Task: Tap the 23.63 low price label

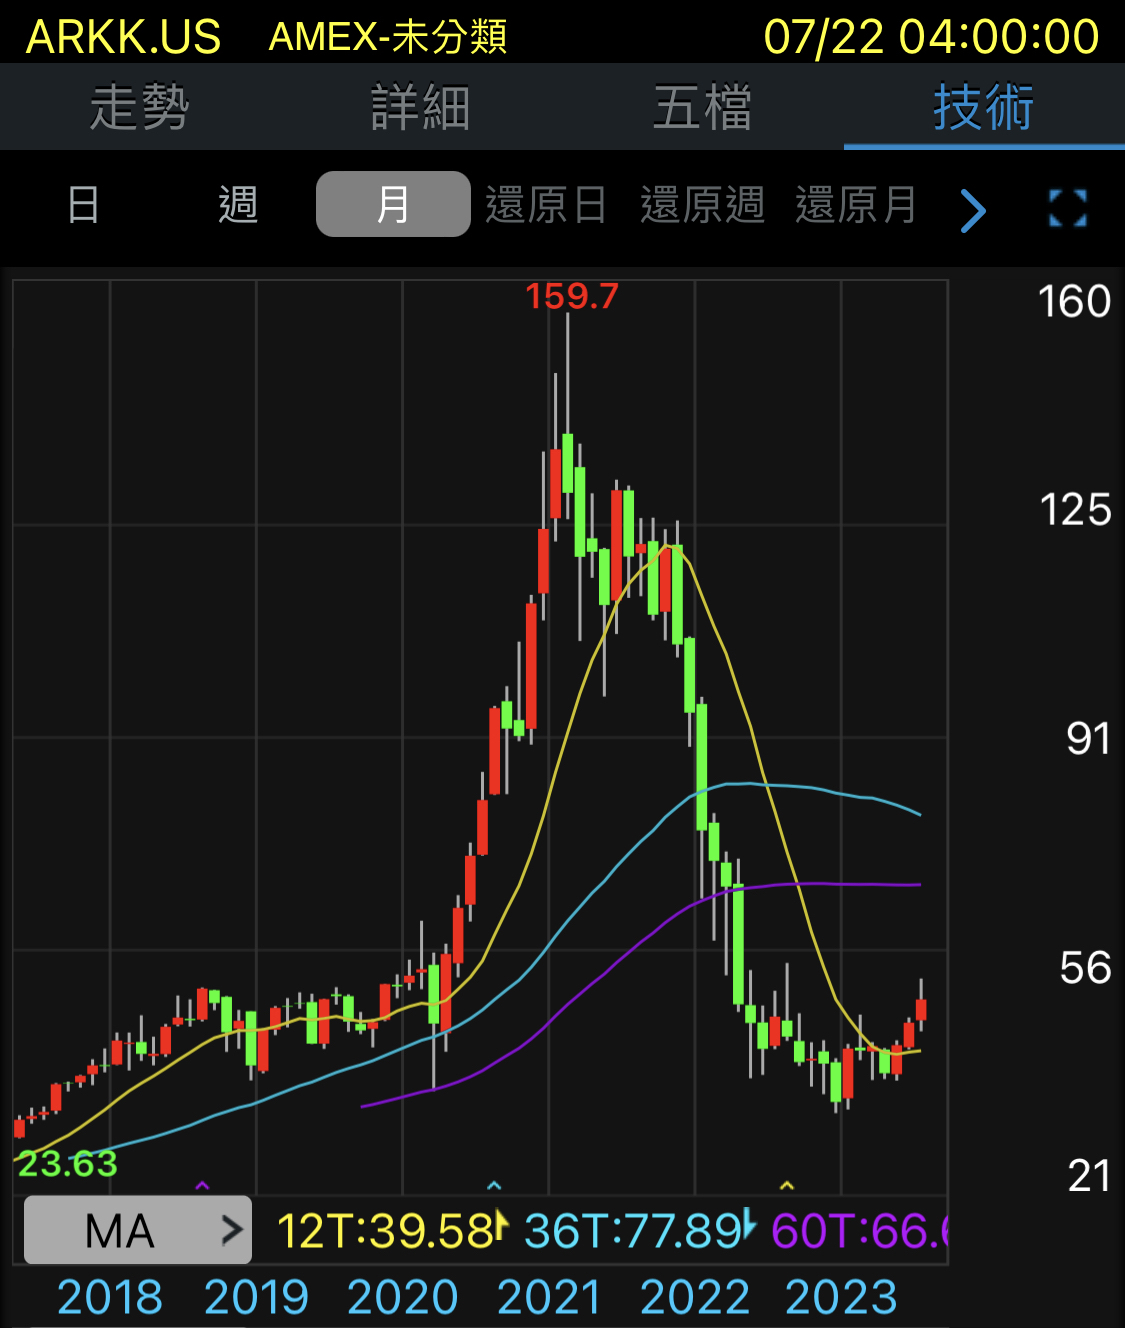Action: coord(68,1163)
